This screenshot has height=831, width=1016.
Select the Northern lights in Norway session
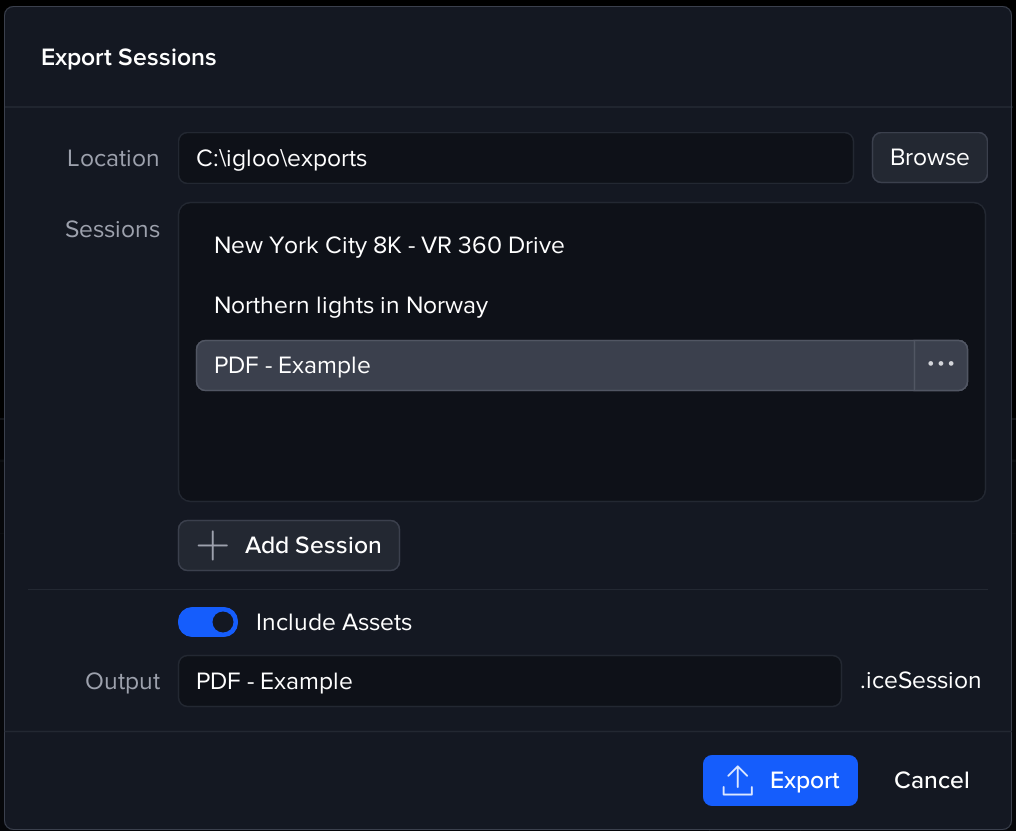(x=351, y=305)
